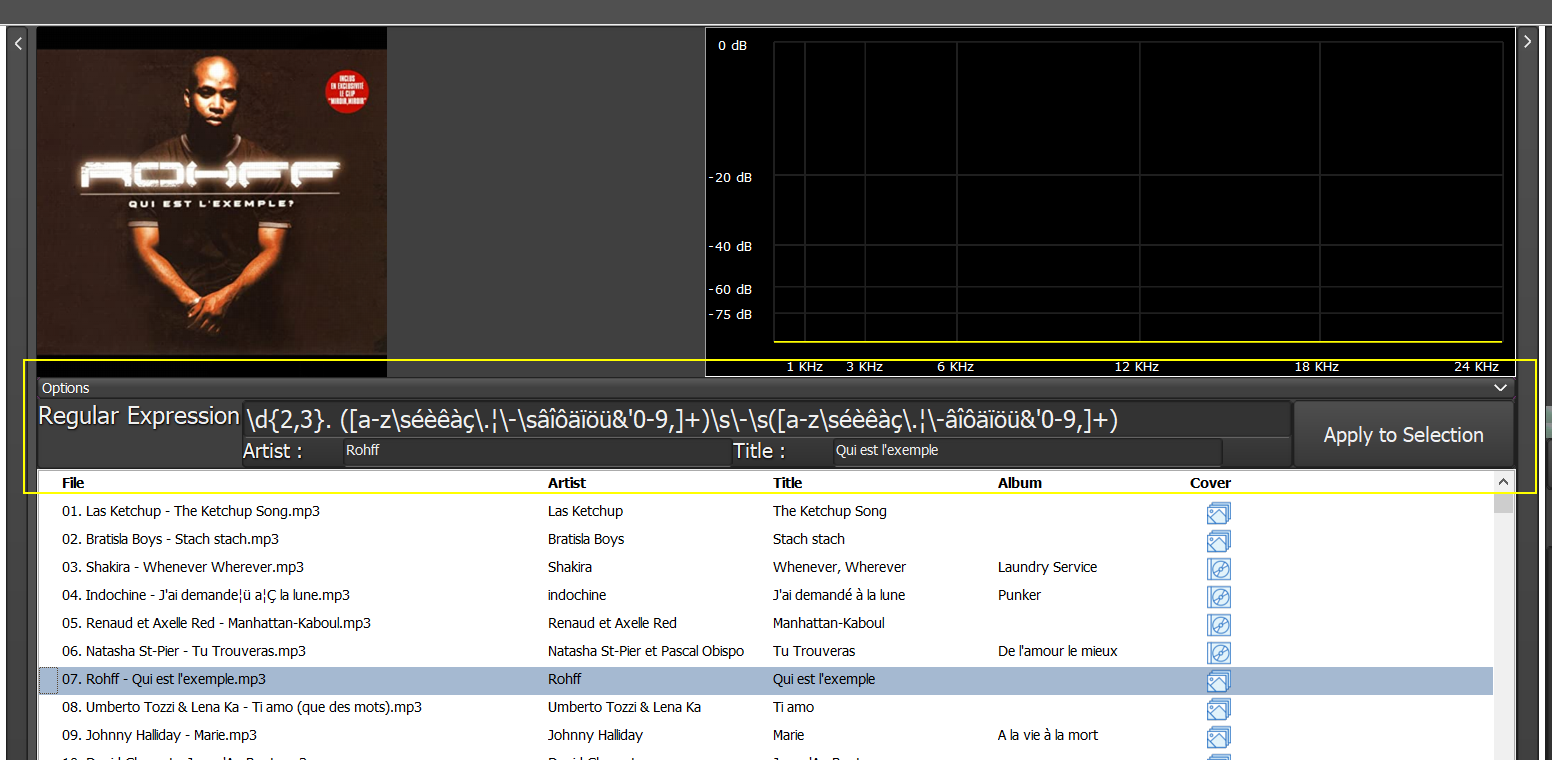Select file 08. Umberto Tozzi & Lena Ka - Ti amo
Viewport: 1552px width, 760px height.
(x=242, y=707)
